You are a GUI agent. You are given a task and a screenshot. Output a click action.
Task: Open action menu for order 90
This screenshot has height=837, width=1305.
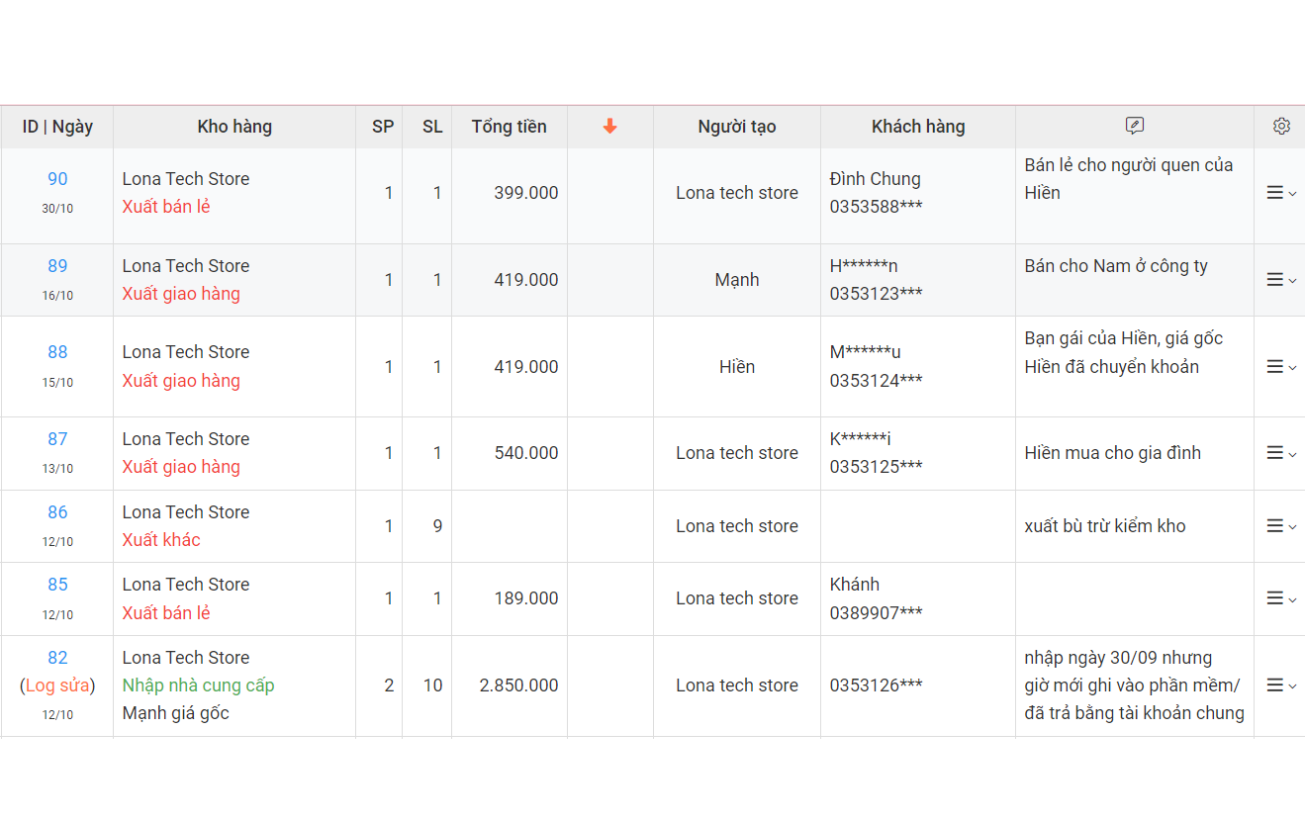[1280, 193]
